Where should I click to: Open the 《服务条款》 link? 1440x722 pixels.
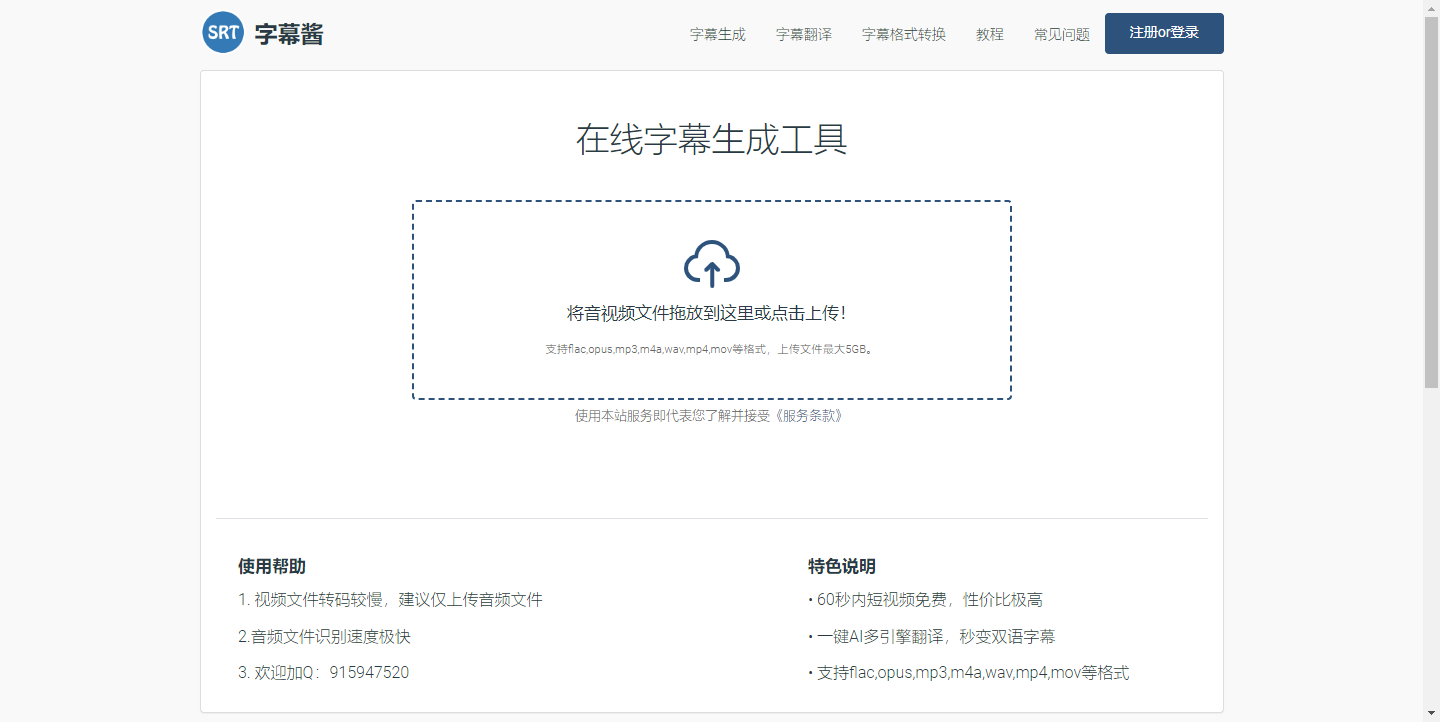pos(808,416)
